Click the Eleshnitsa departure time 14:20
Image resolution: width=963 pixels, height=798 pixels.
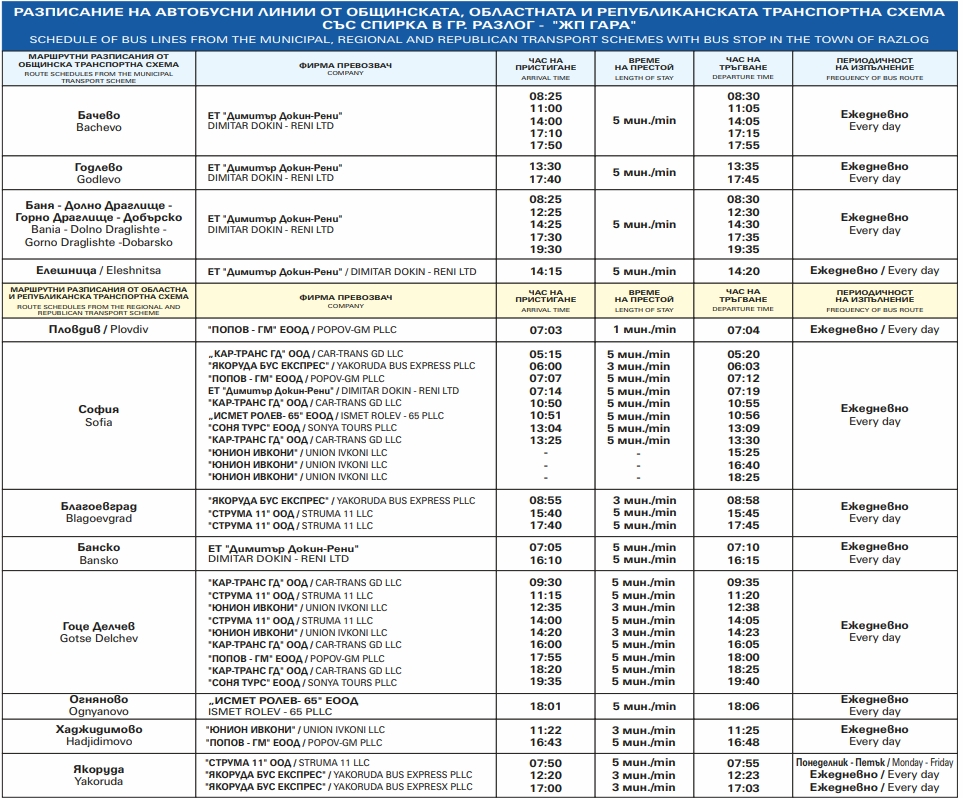point(743,271)
